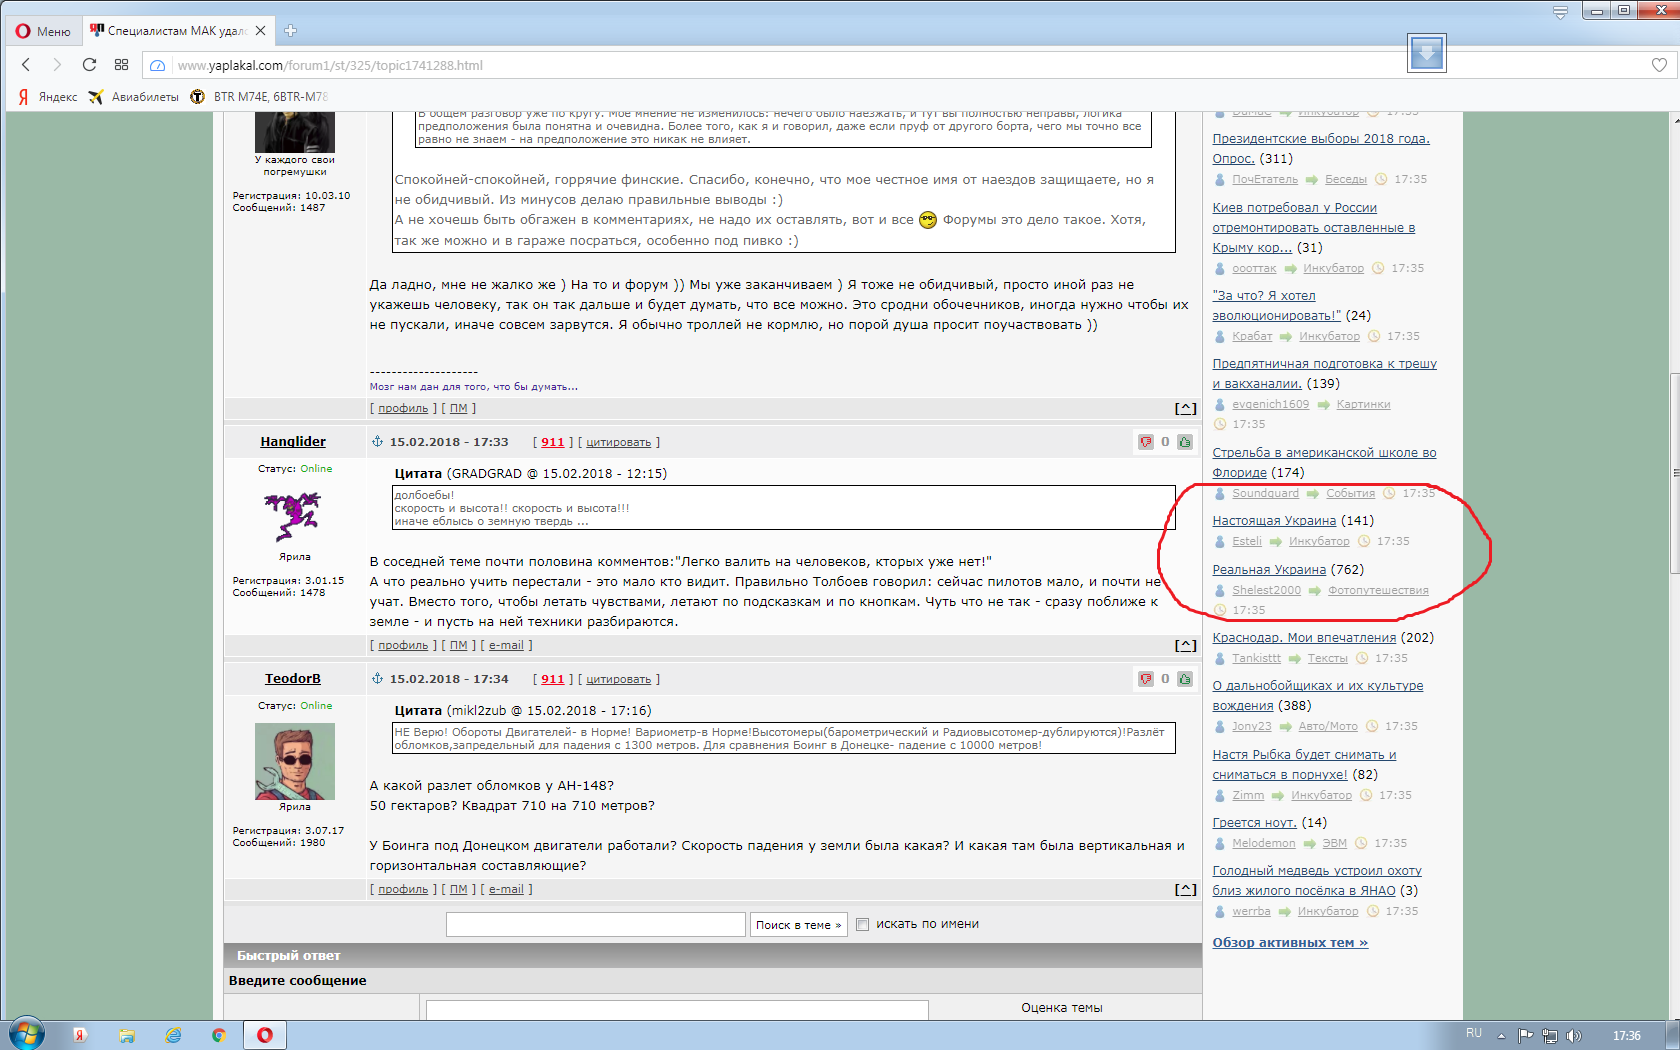Launch Internet Explorer from taskbar
This screenshot has height=1050, width=1680.
tap(173, 1035)
